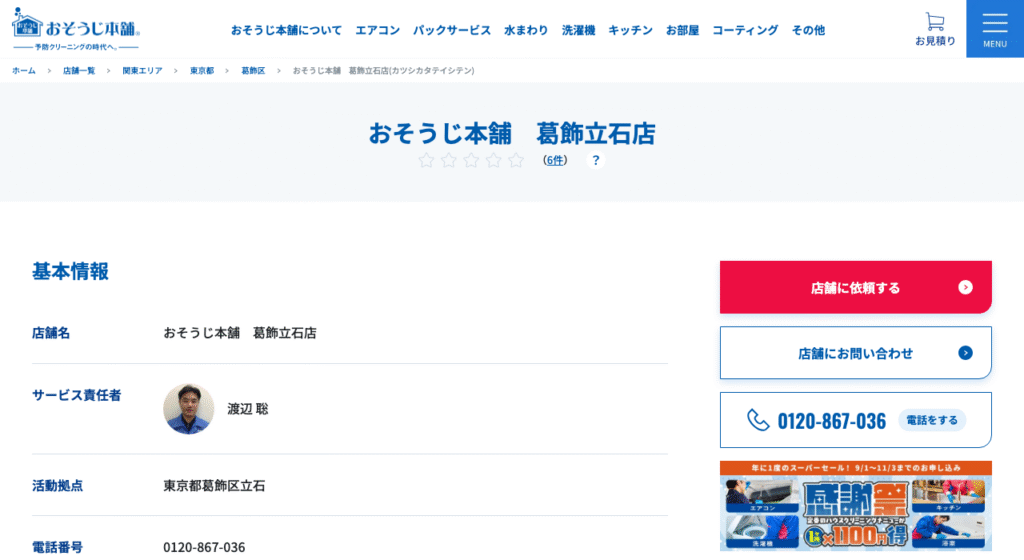
Task: Open the 感謝祭 sale banner
Action: click(856, 506)
